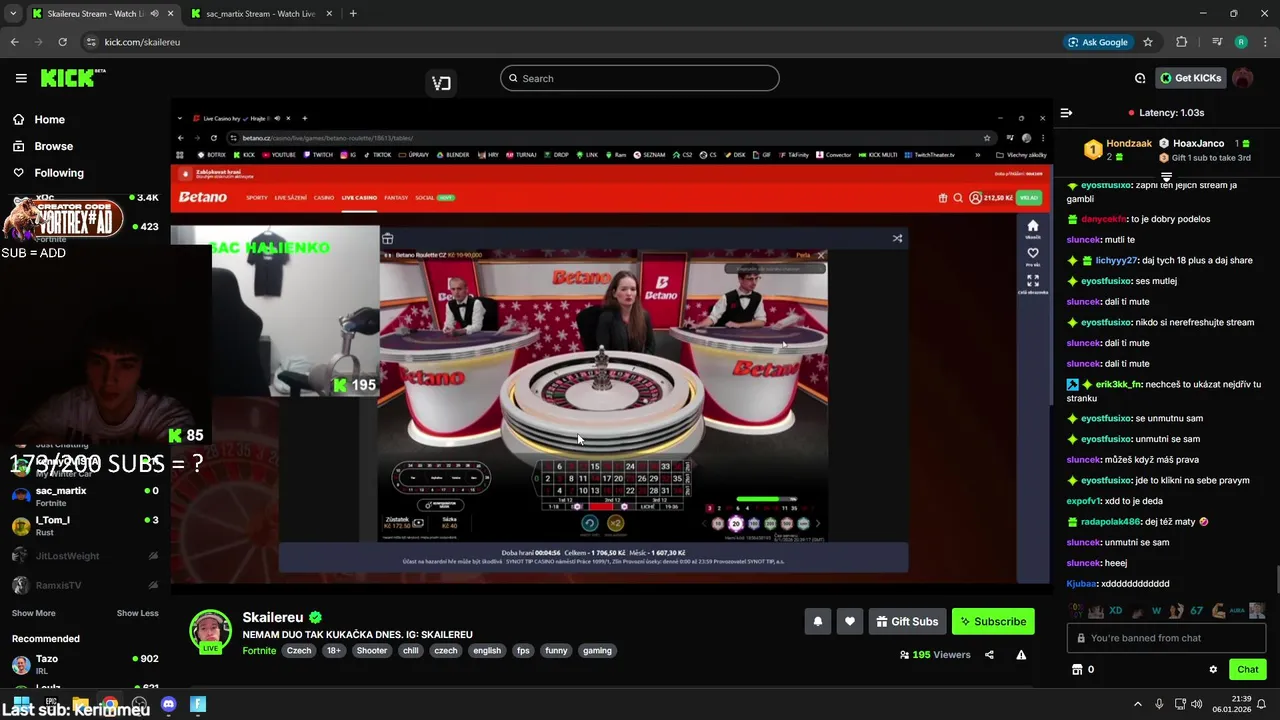
Task: Select the gaming tag
Action: tap(597, 650)
